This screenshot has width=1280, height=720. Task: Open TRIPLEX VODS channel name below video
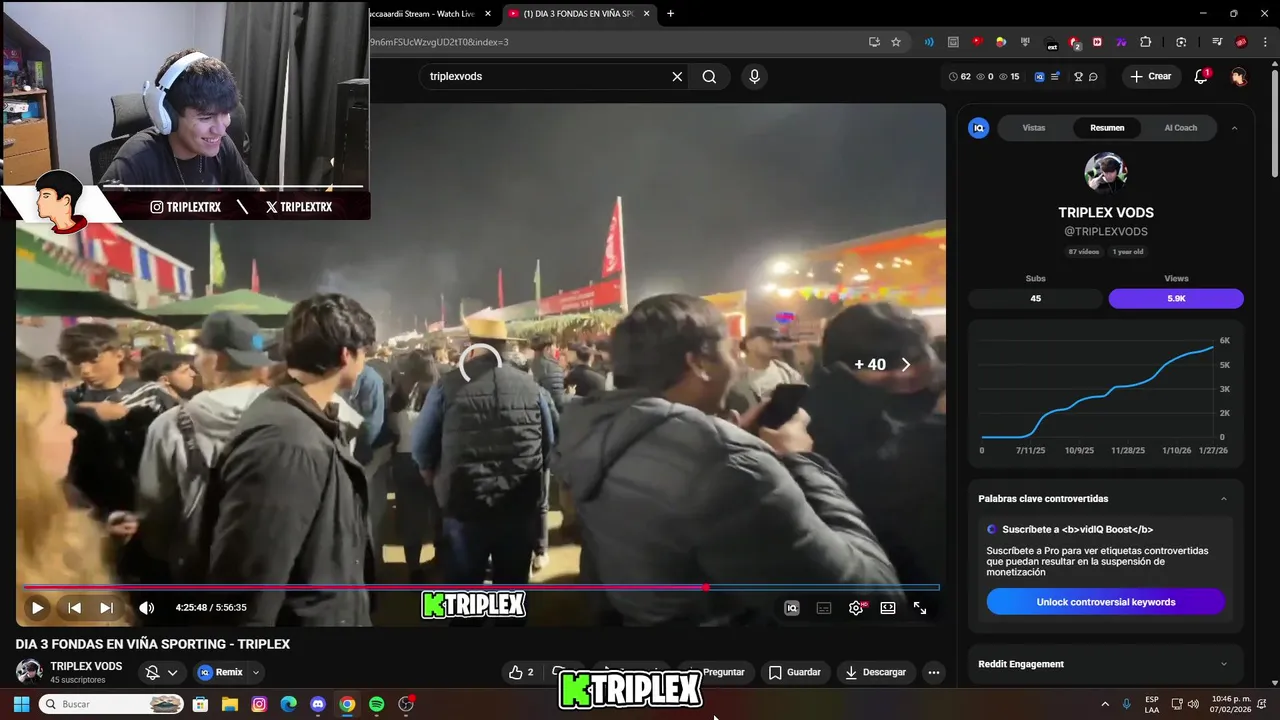pyautogui.click(x=86, y=666)
